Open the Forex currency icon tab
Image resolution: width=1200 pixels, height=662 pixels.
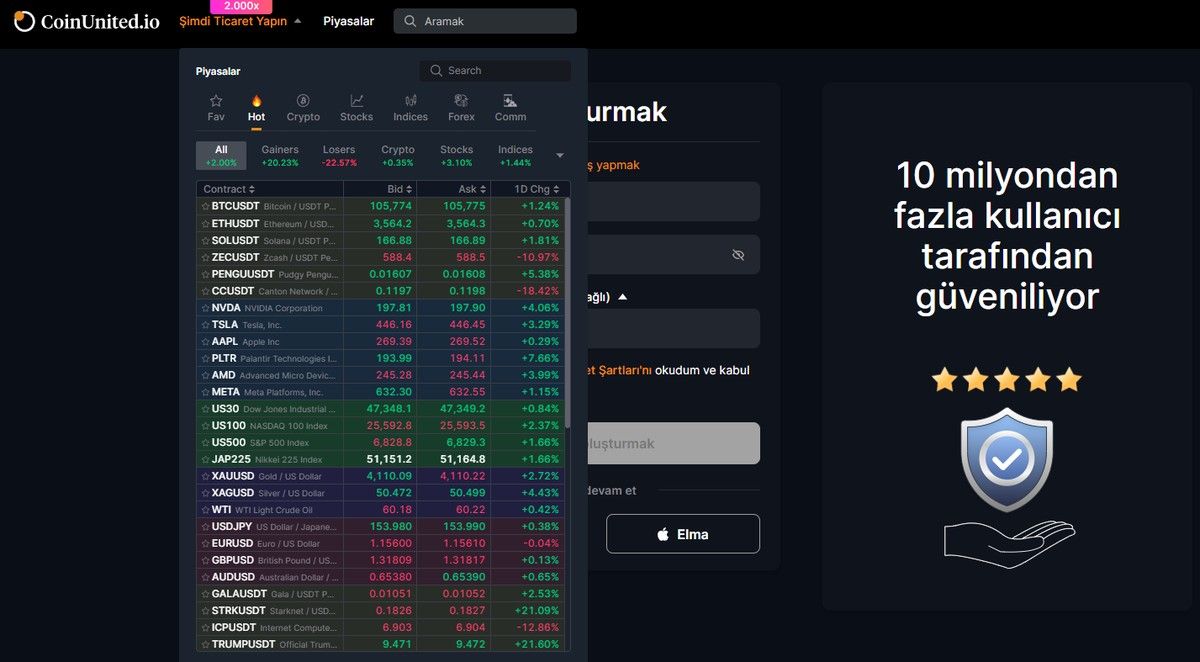click(x=460, y=107)
